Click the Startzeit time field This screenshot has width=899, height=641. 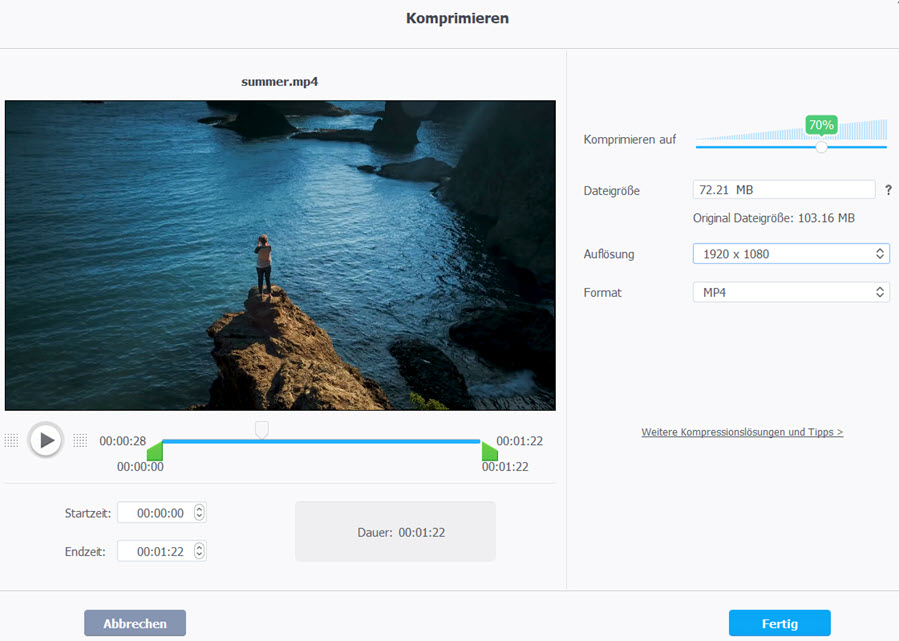coord(155,513)
